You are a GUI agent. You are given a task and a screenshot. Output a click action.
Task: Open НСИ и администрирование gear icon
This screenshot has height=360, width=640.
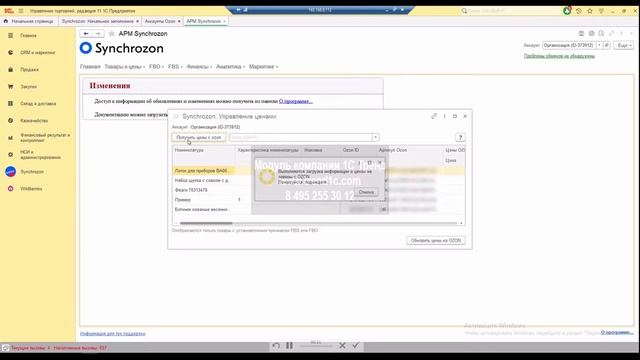click(x=11, y=155)
